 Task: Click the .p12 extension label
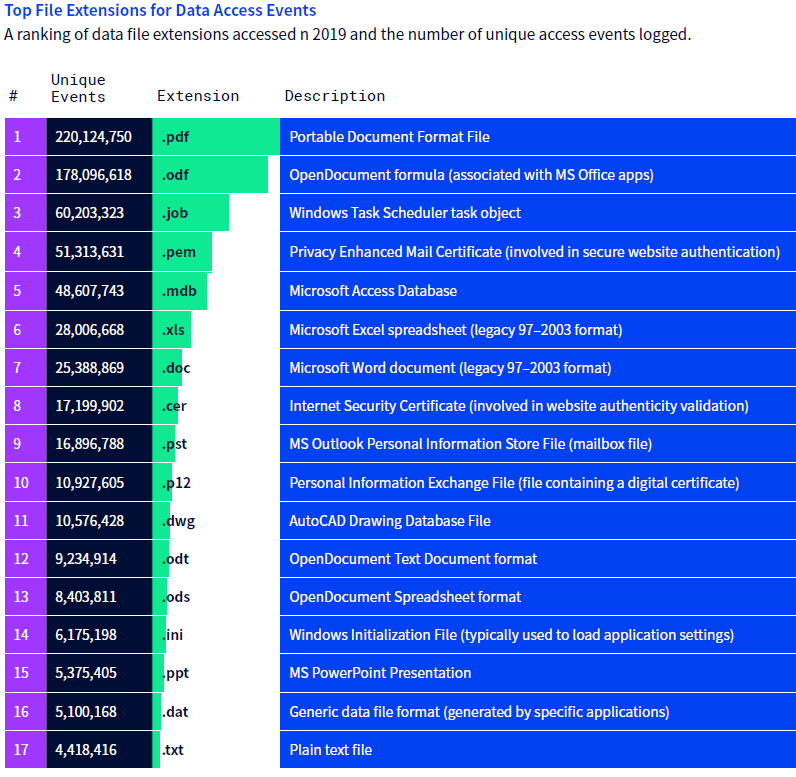pos(176,483)
